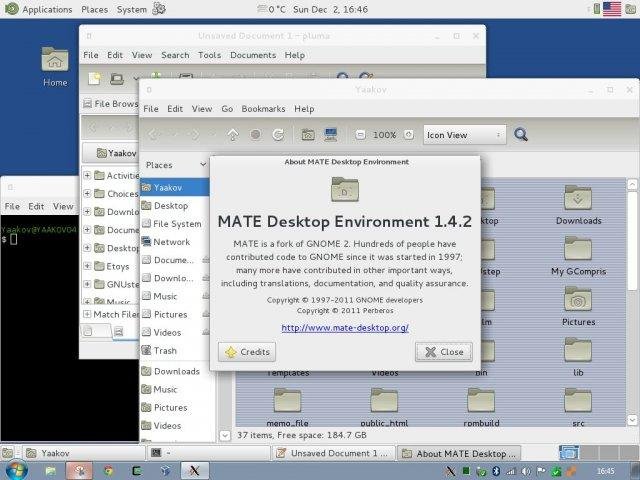
Task: Open the recent files arrow beside Open in pluma
Action: 136,78
